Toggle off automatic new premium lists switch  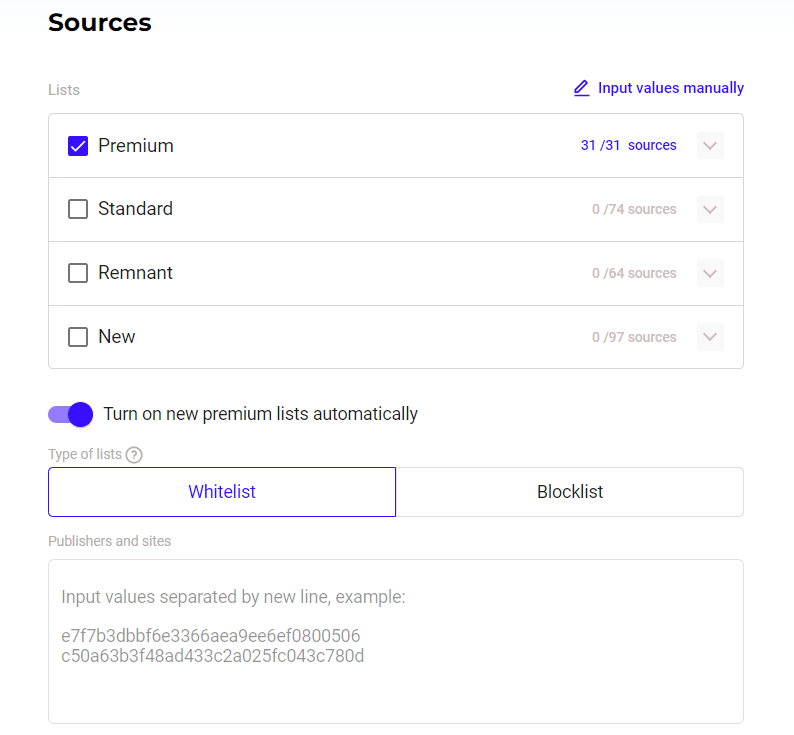coord(70,414)
